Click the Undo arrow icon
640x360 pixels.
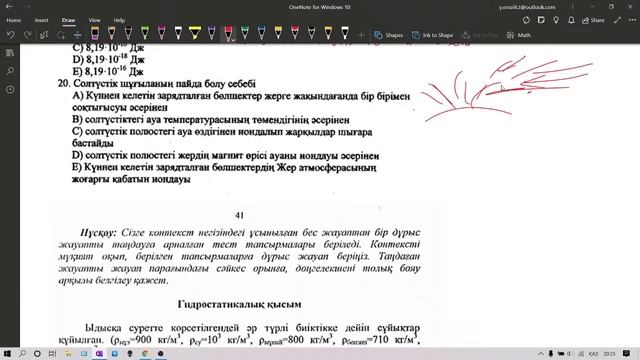tap(11, 35)
